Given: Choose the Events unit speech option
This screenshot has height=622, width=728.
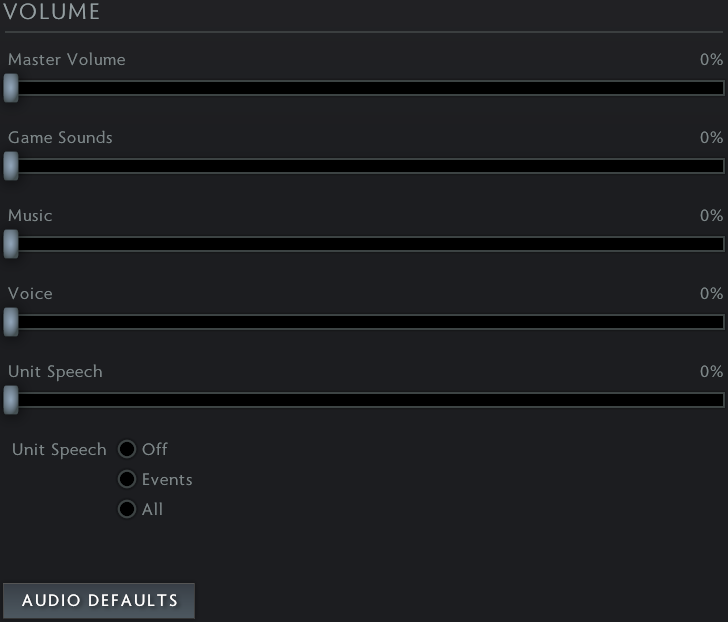Looking at the screenshot, I should pos(127,479).
